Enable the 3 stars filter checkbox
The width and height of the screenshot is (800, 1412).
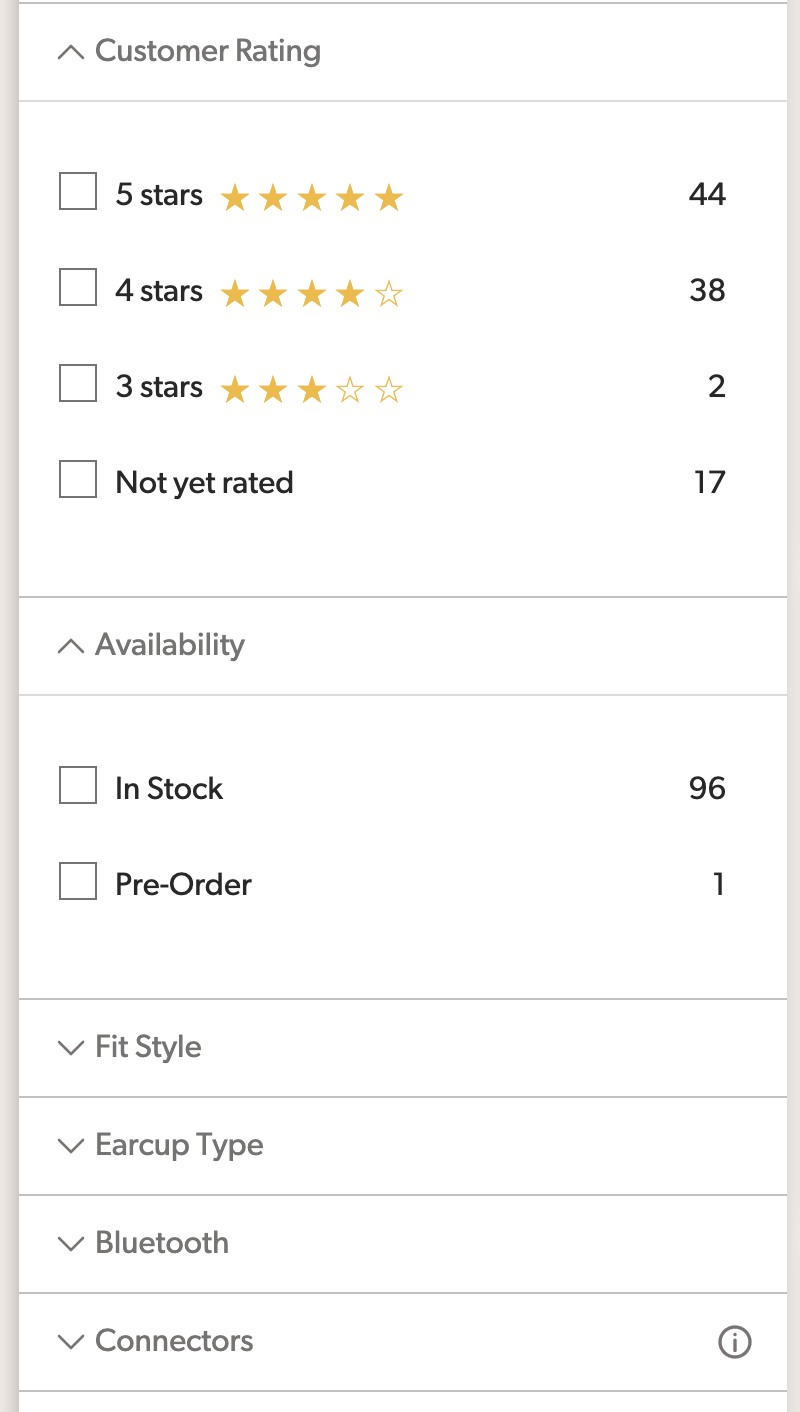(x=78, y=383)
